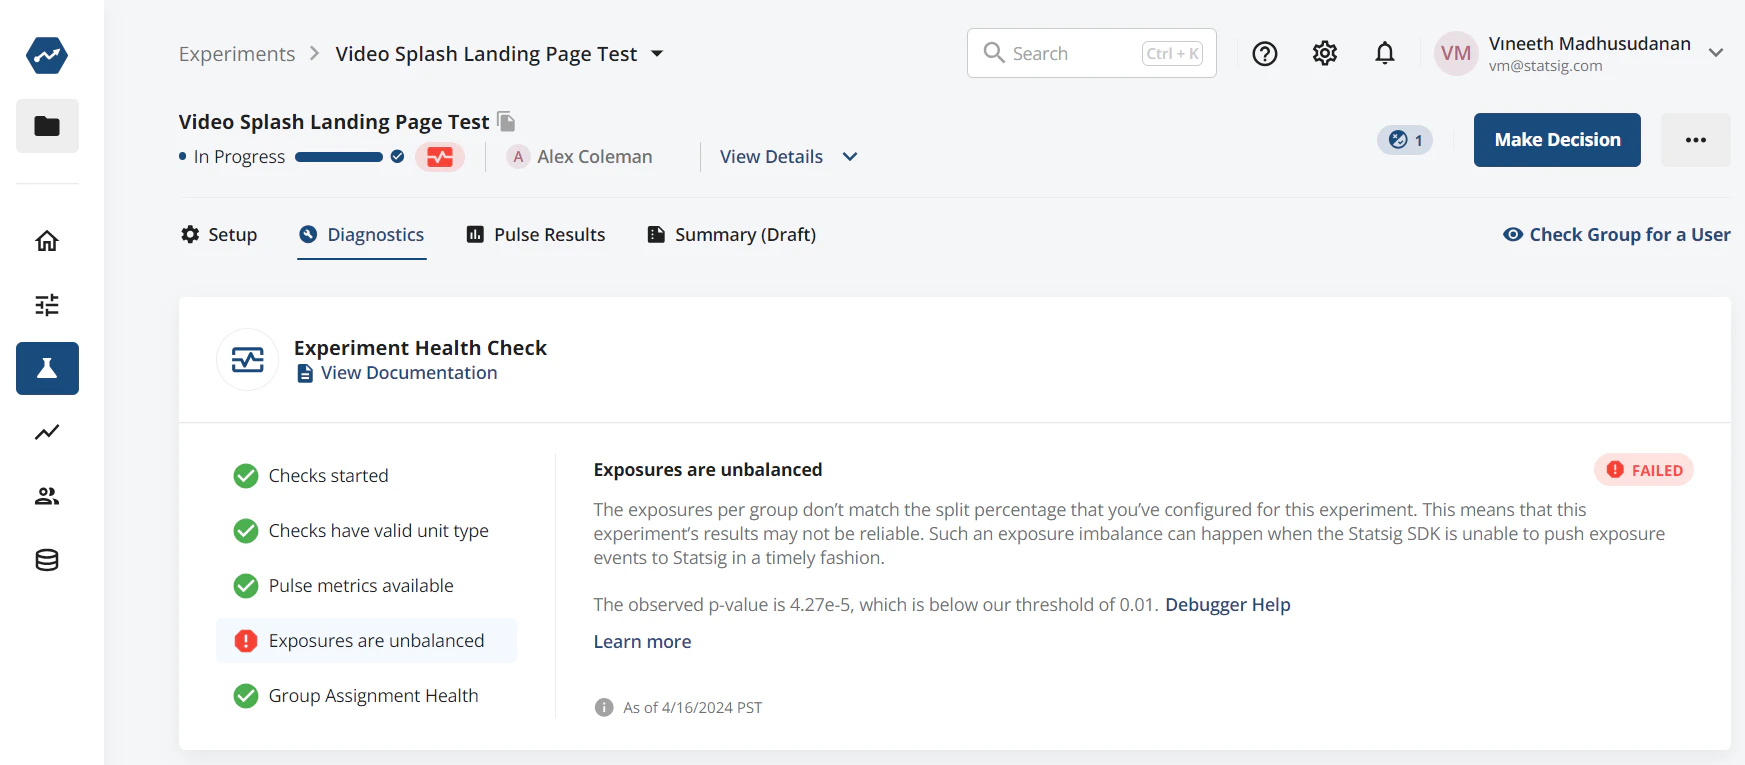Click the help question mark icon

(x=1265, y=54)
